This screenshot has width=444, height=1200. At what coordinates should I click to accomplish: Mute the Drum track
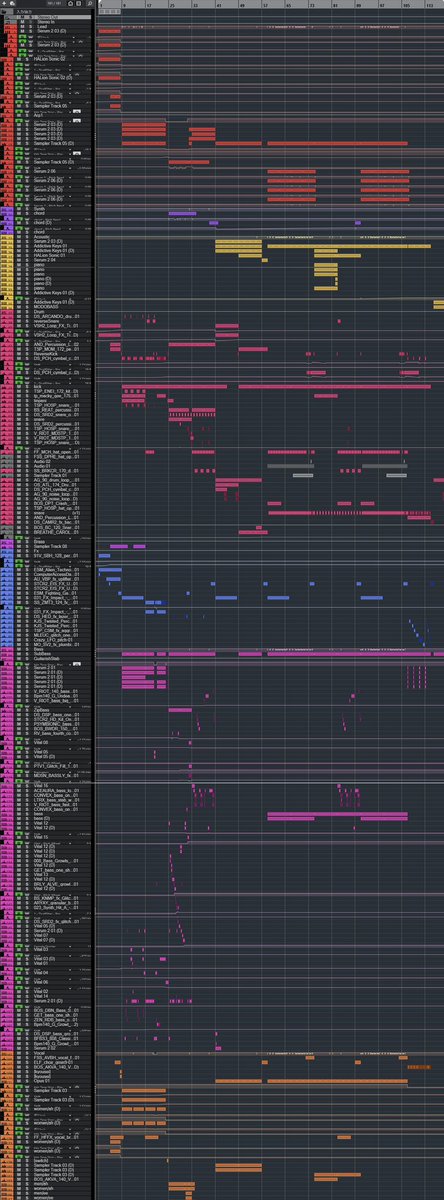coord(19,311)
